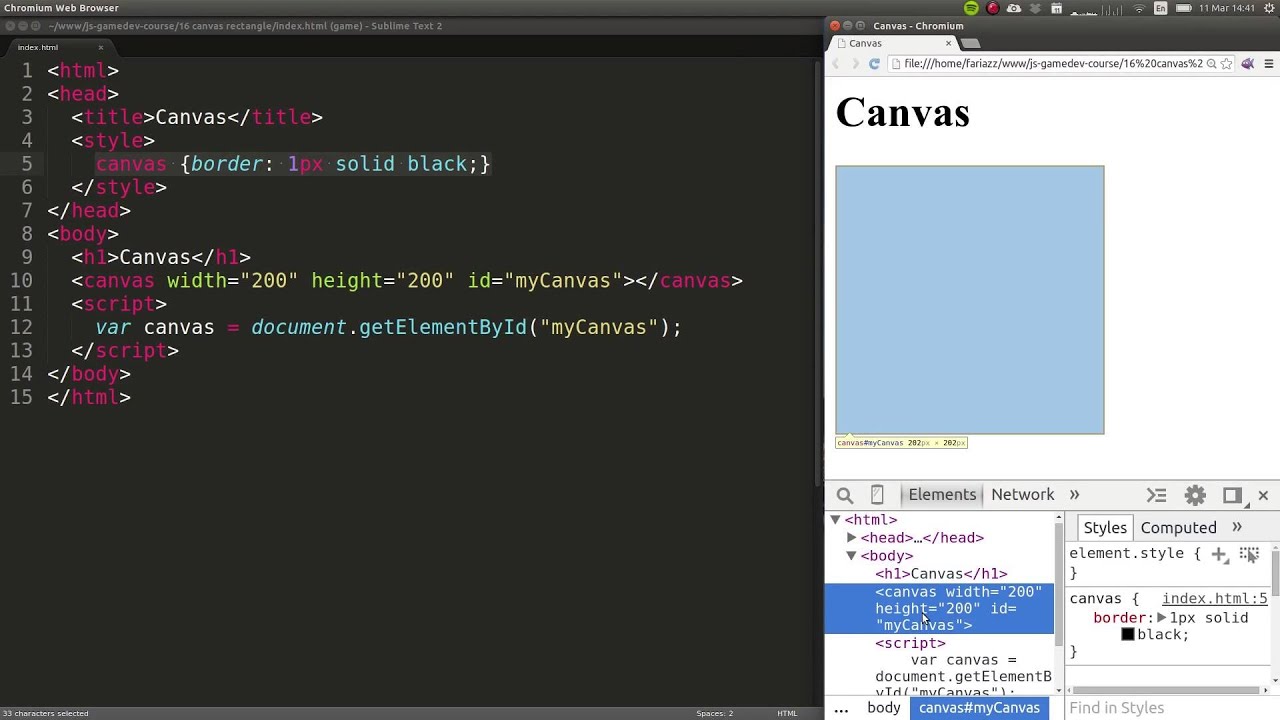Select body in the breadcrumb bar
This screenshot has height=720, width=1280.
pos(883,708)
